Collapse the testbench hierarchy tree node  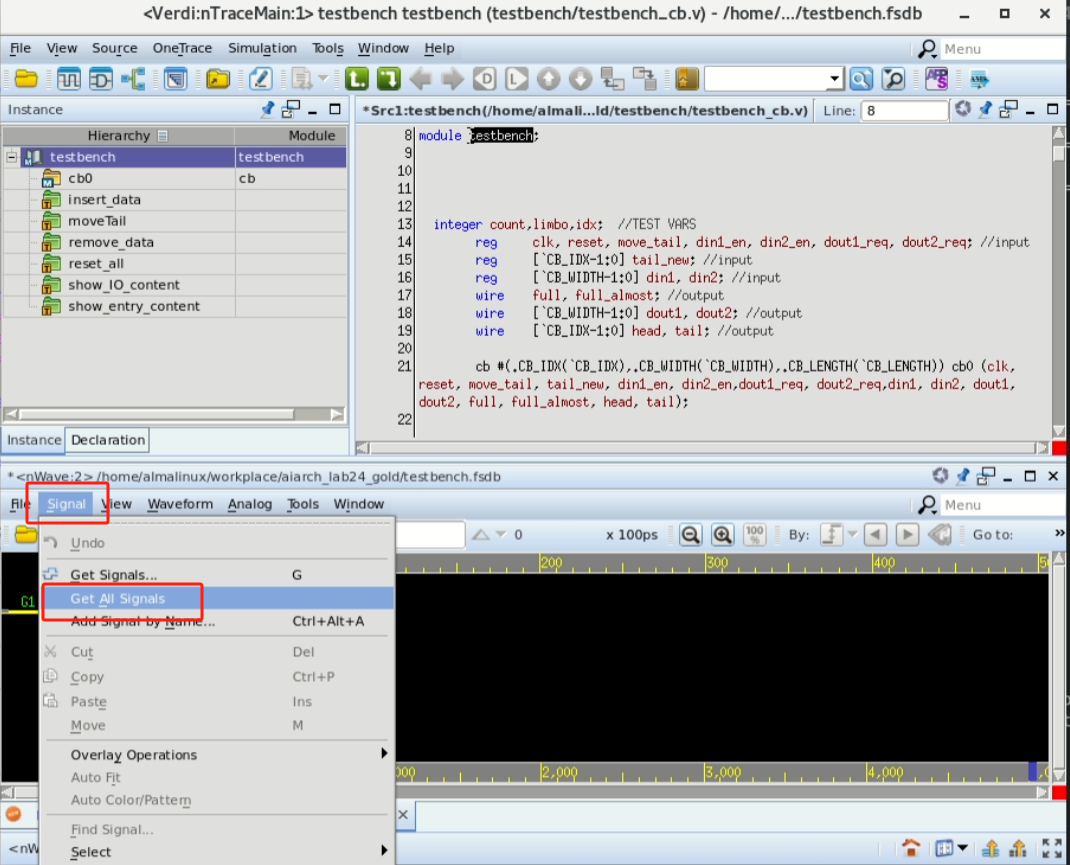pyautogui.click(x=12, y=157)
